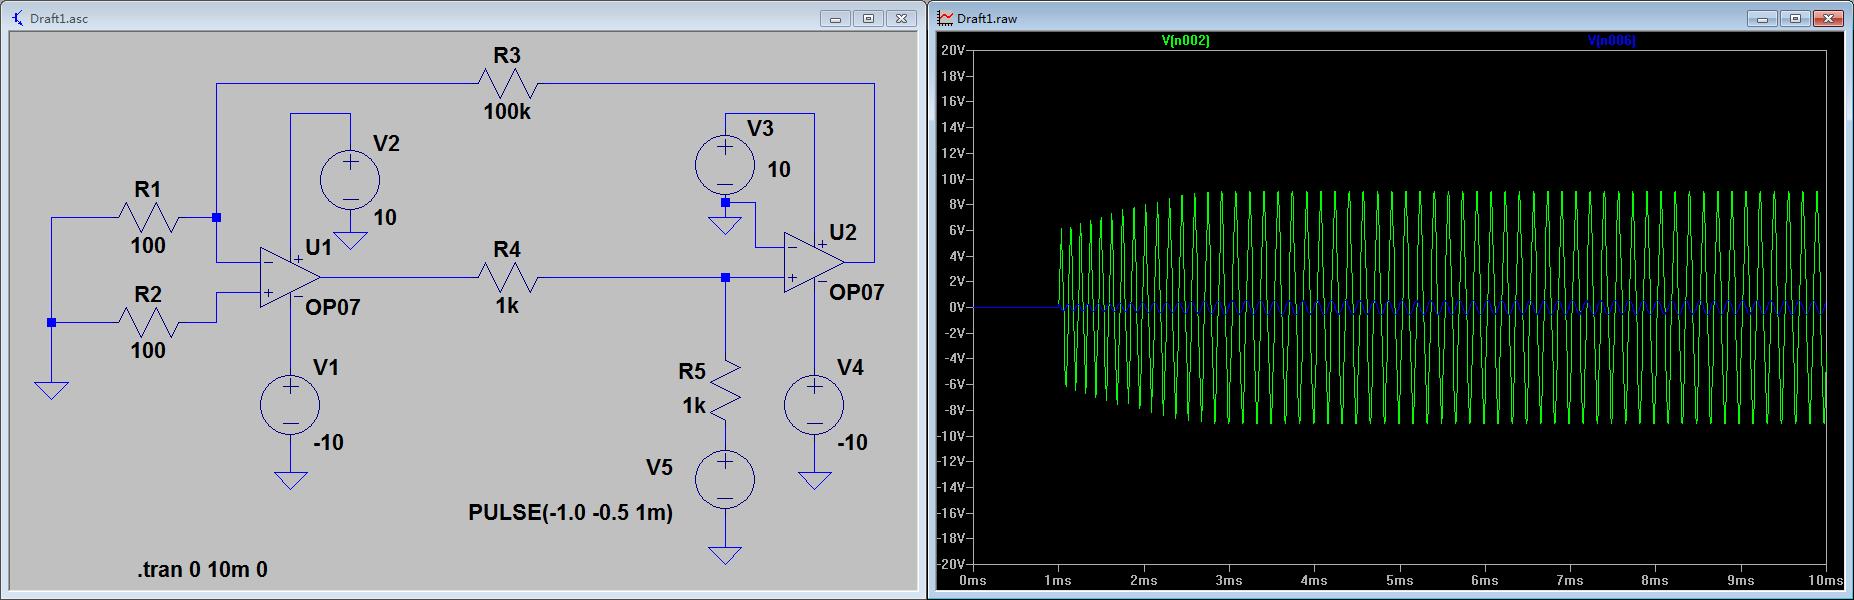Select the U2 op-amp symbol
This screenshot has height=600, width=1854.
click(814, 262)
